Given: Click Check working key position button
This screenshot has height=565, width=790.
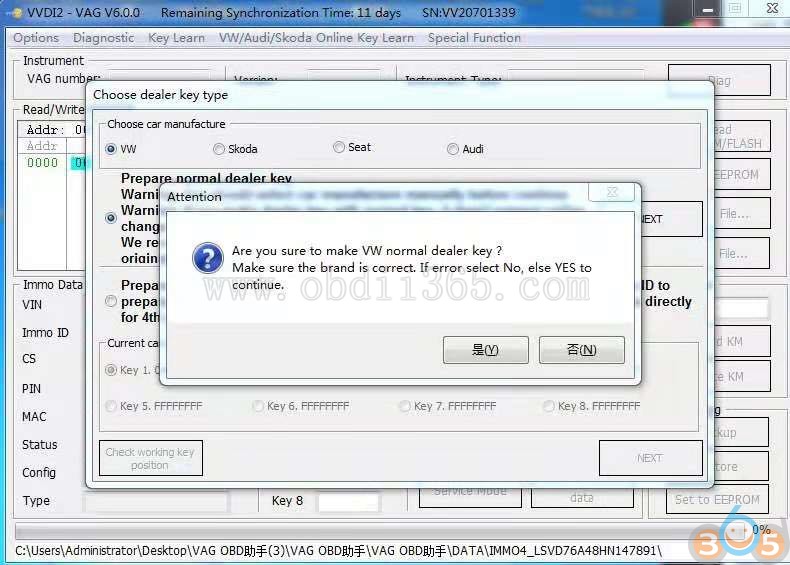Looking at the screenshot, I should (151, 458).
